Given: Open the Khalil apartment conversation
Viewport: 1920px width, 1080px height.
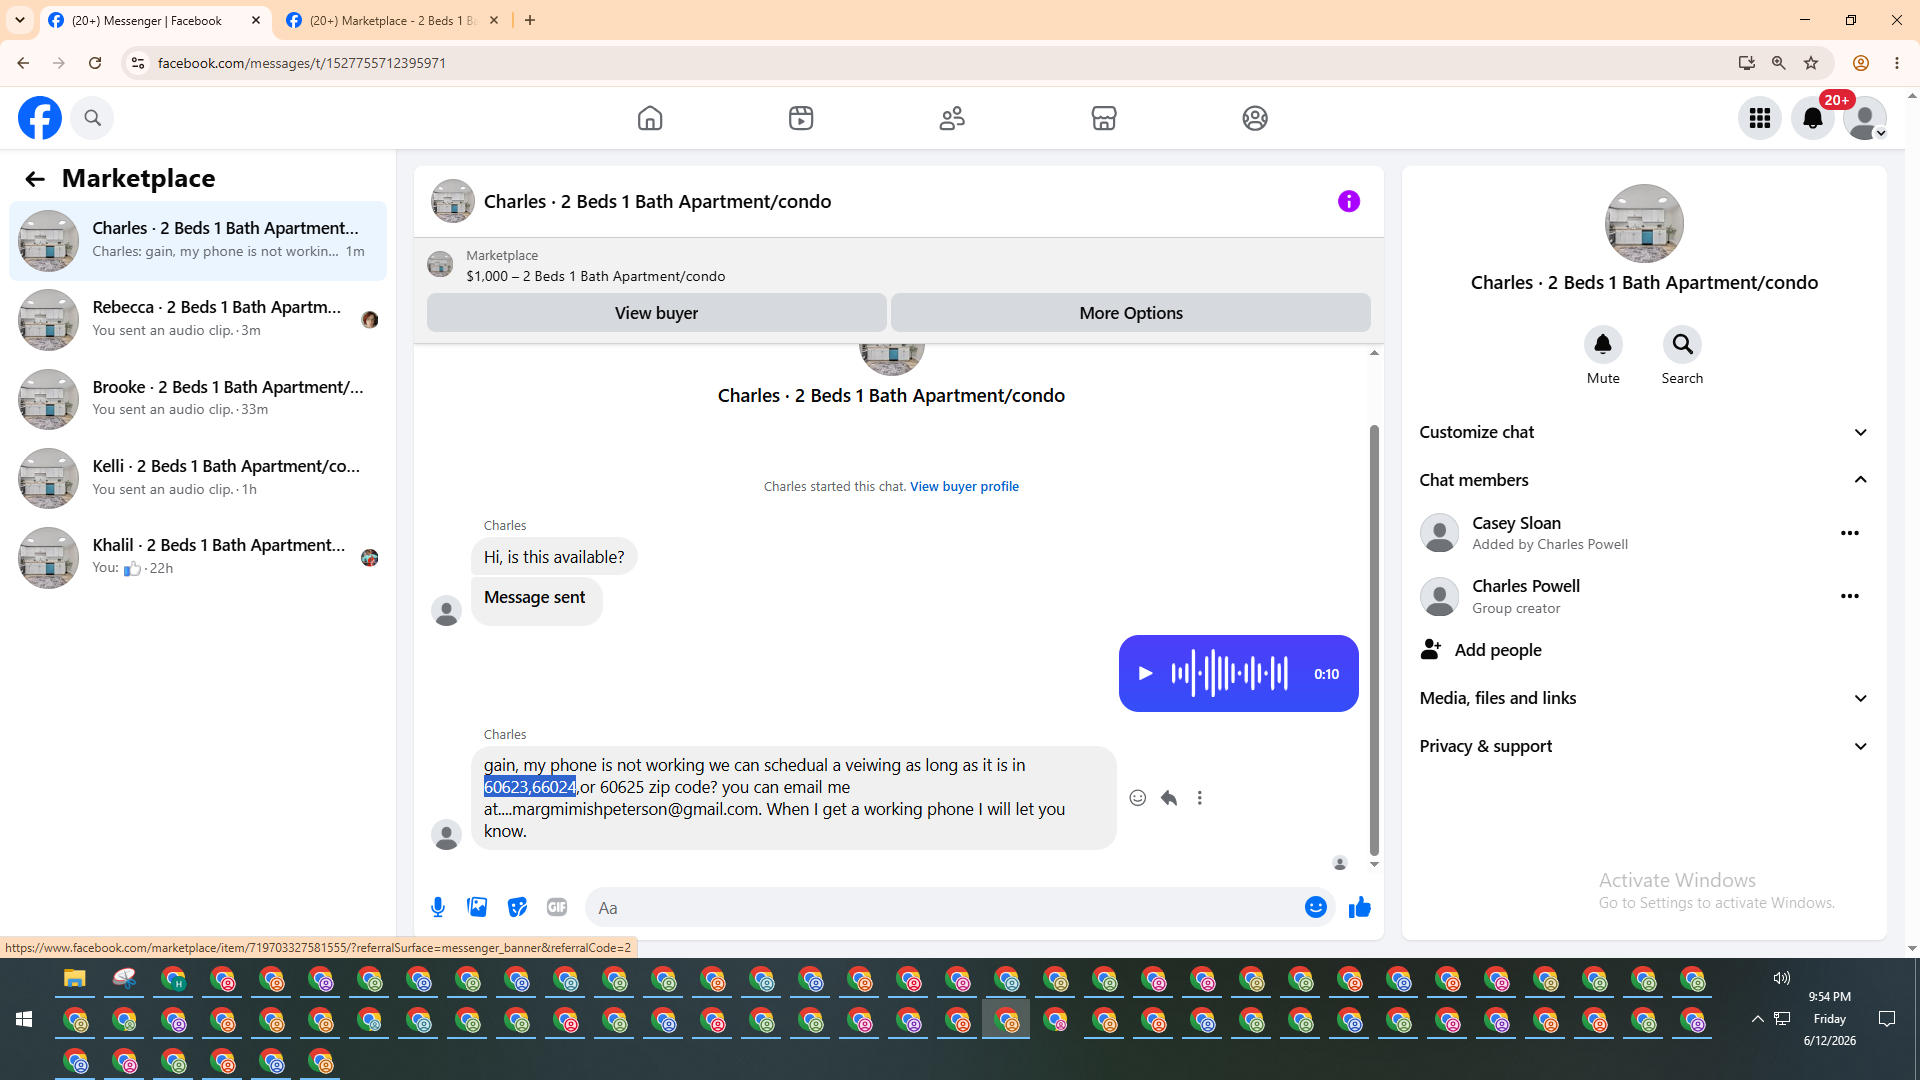Looking at the screenshot, I should point(198,558).
